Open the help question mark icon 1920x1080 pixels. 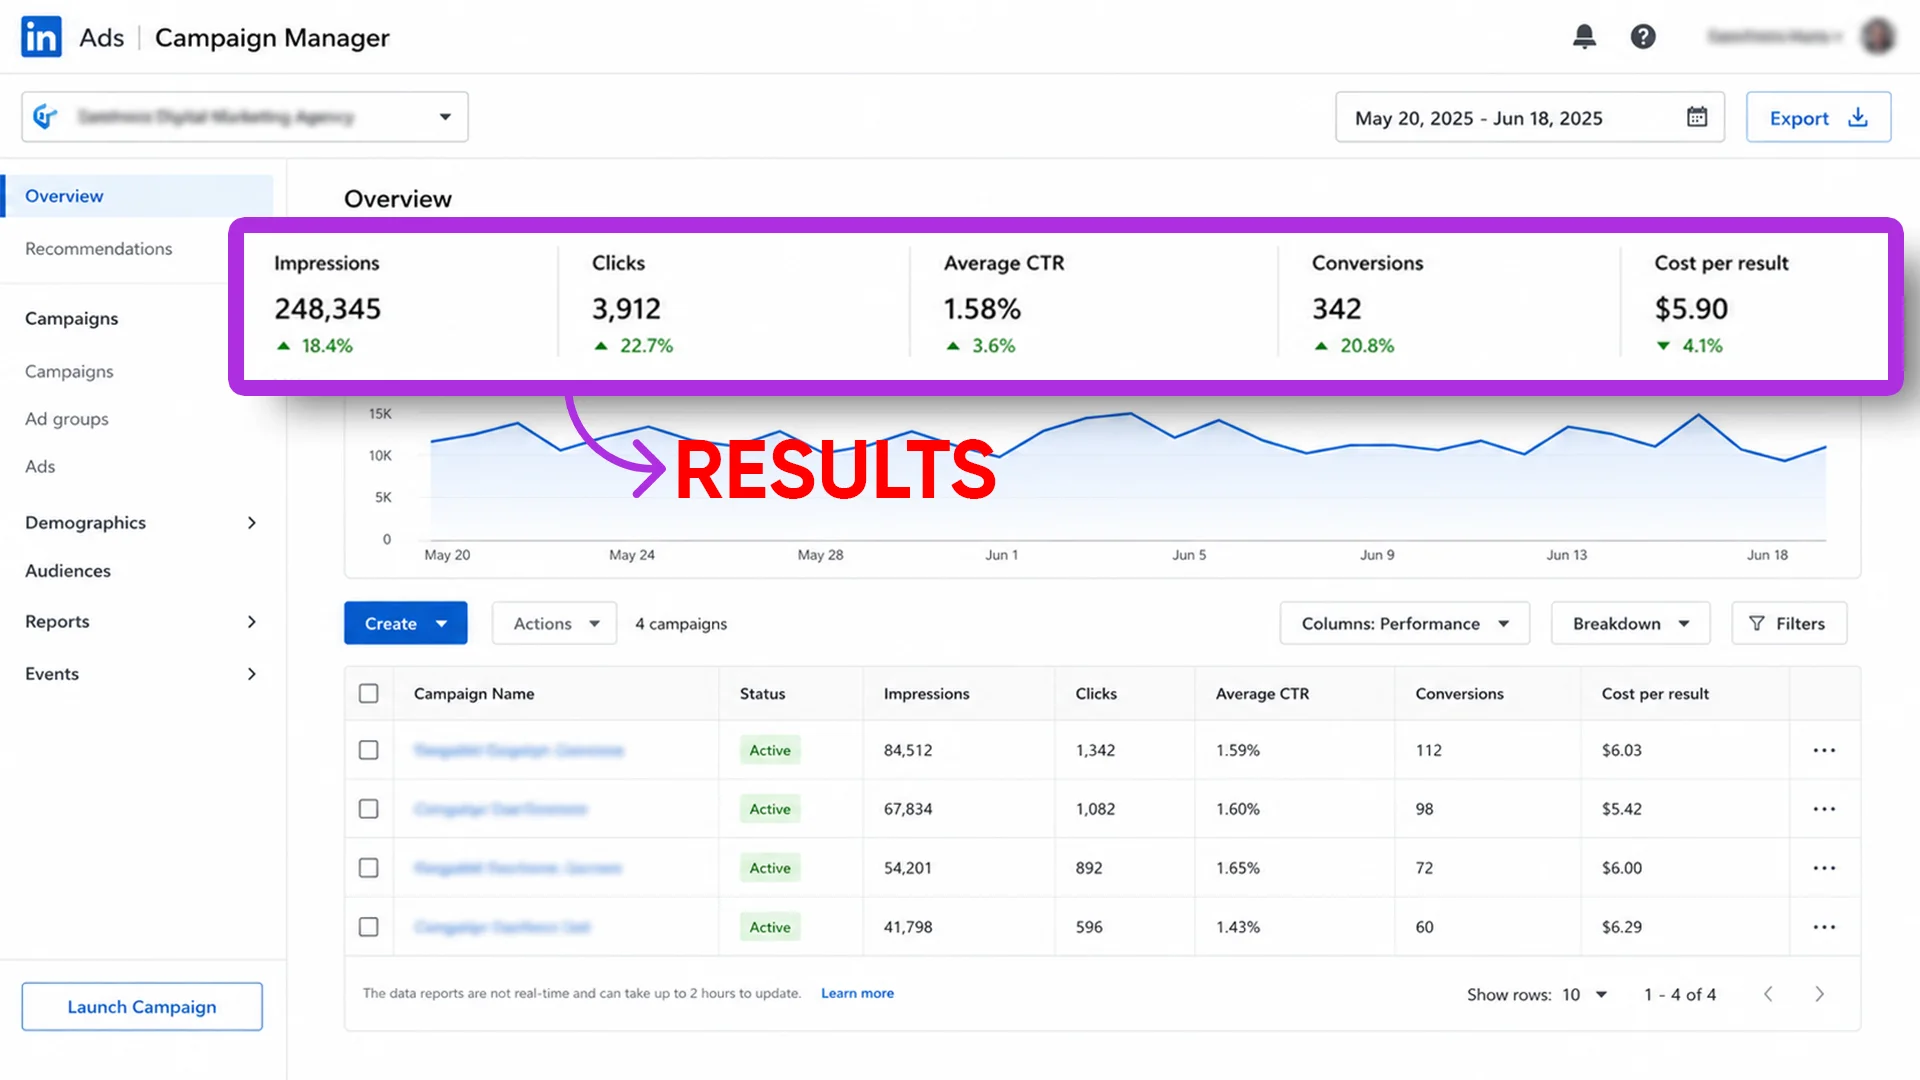(x=1643, y=37)
